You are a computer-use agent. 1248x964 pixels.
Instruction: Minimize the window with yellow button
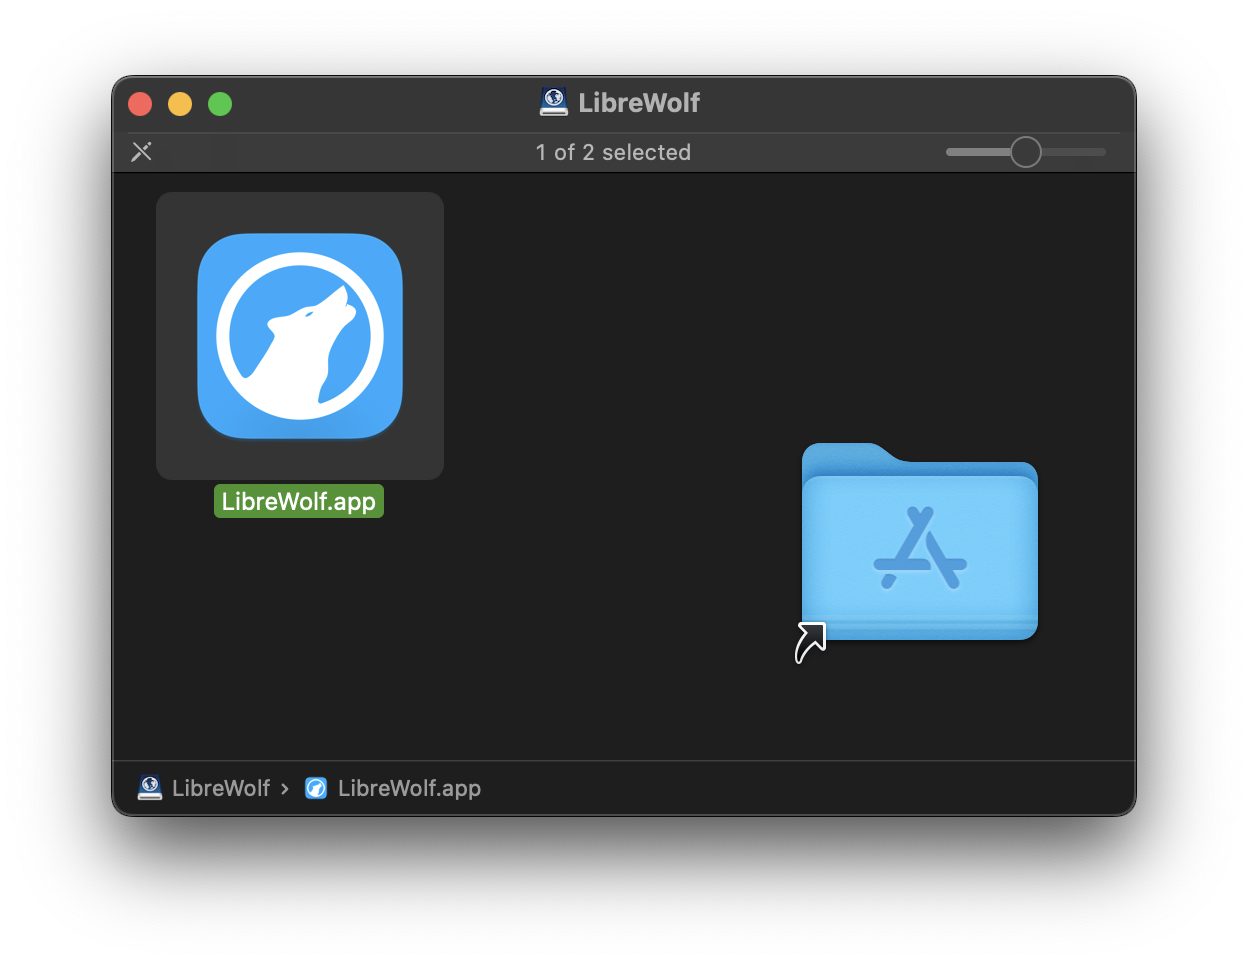click(x=180, y=104)
